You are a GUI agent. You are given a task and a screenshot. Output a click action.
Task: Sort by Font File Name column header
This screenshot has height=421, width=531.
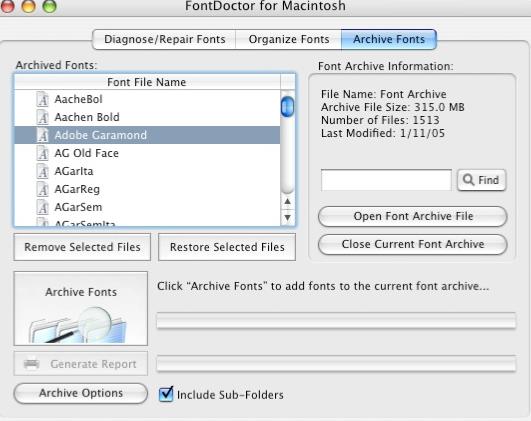[x=147, y=82]
